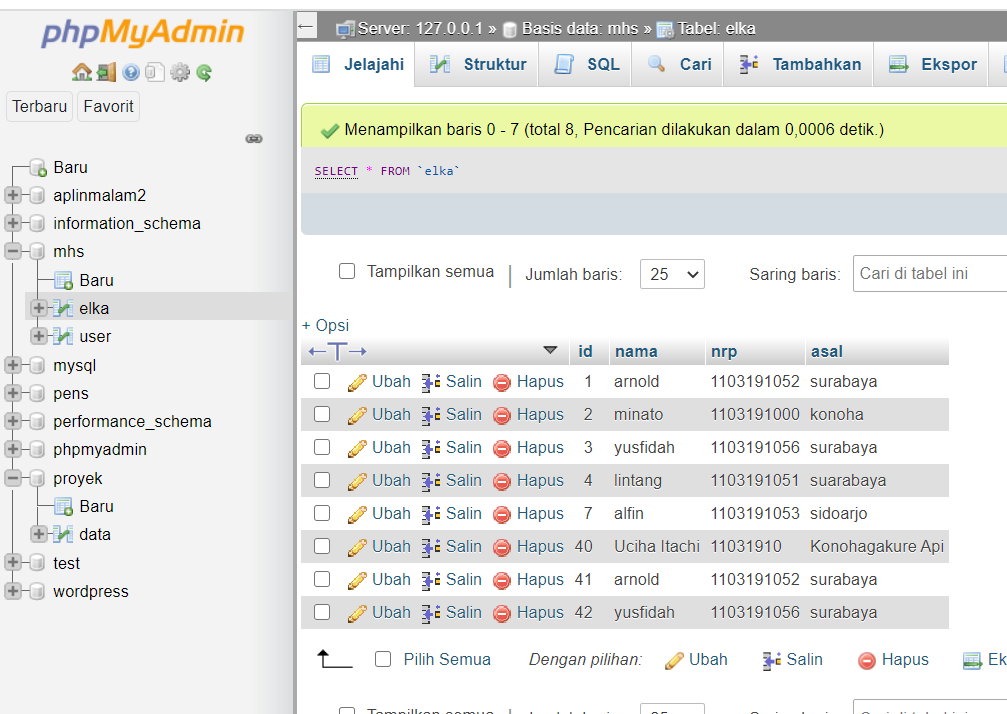Open the phpMyAdmin home icon

82,73
